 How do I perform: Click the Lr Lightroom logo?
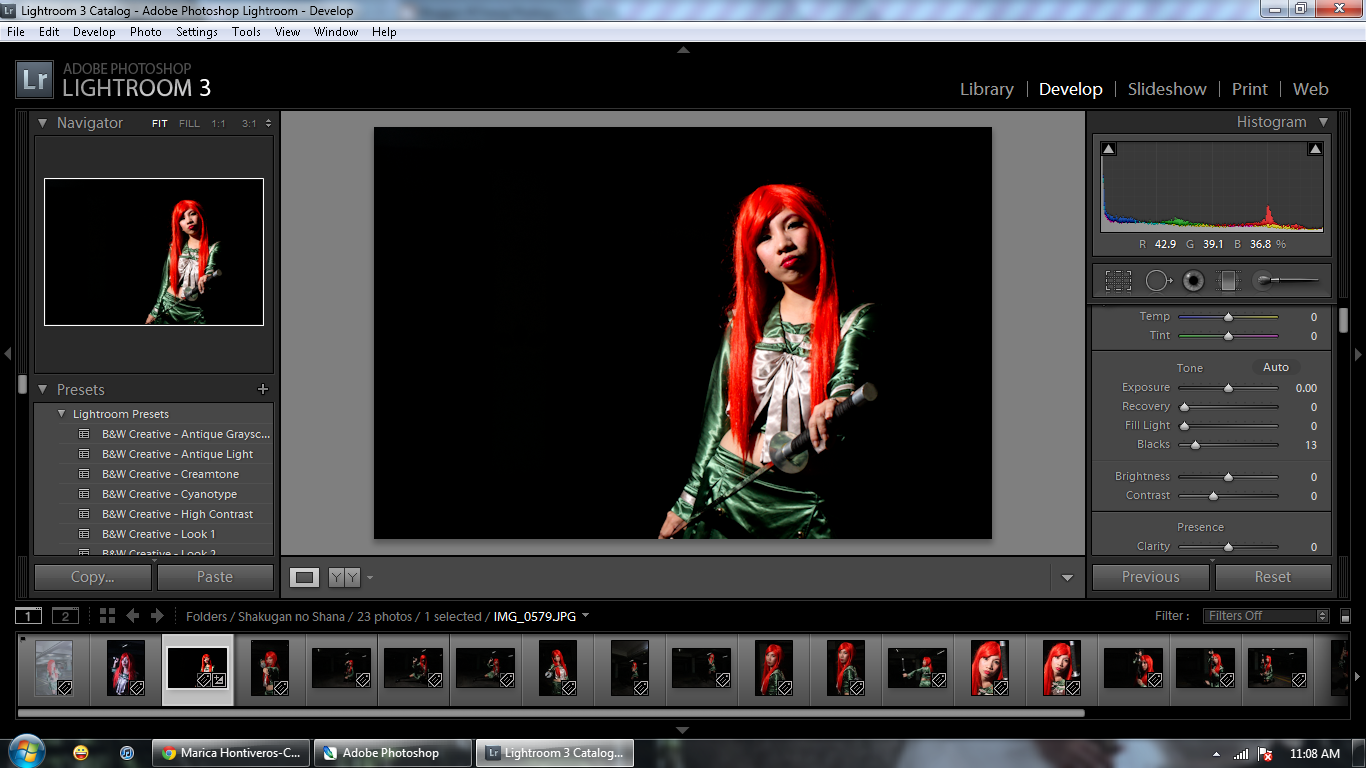tap(34, 80)
